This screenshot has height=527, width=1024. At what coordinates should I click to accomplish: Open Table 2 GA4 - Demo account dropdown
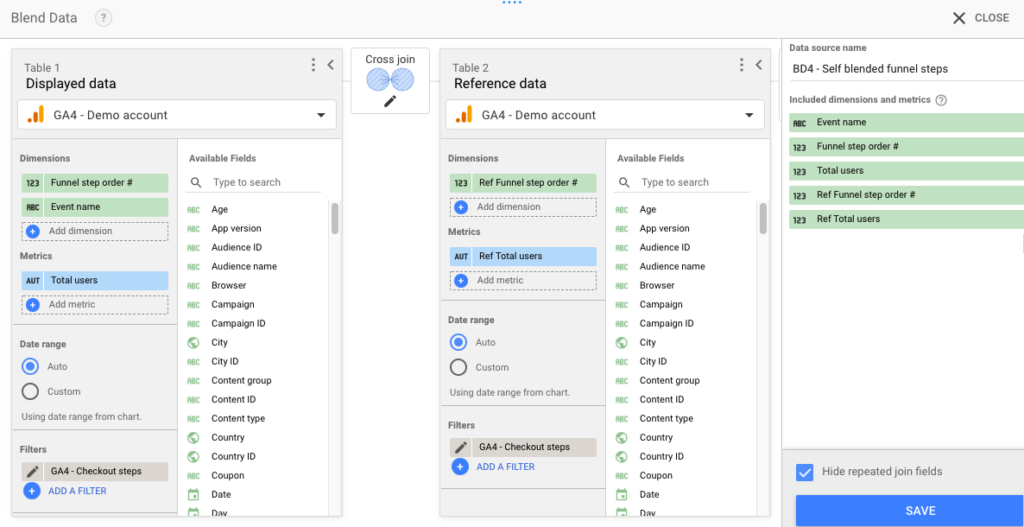click(x=605, y=115)
